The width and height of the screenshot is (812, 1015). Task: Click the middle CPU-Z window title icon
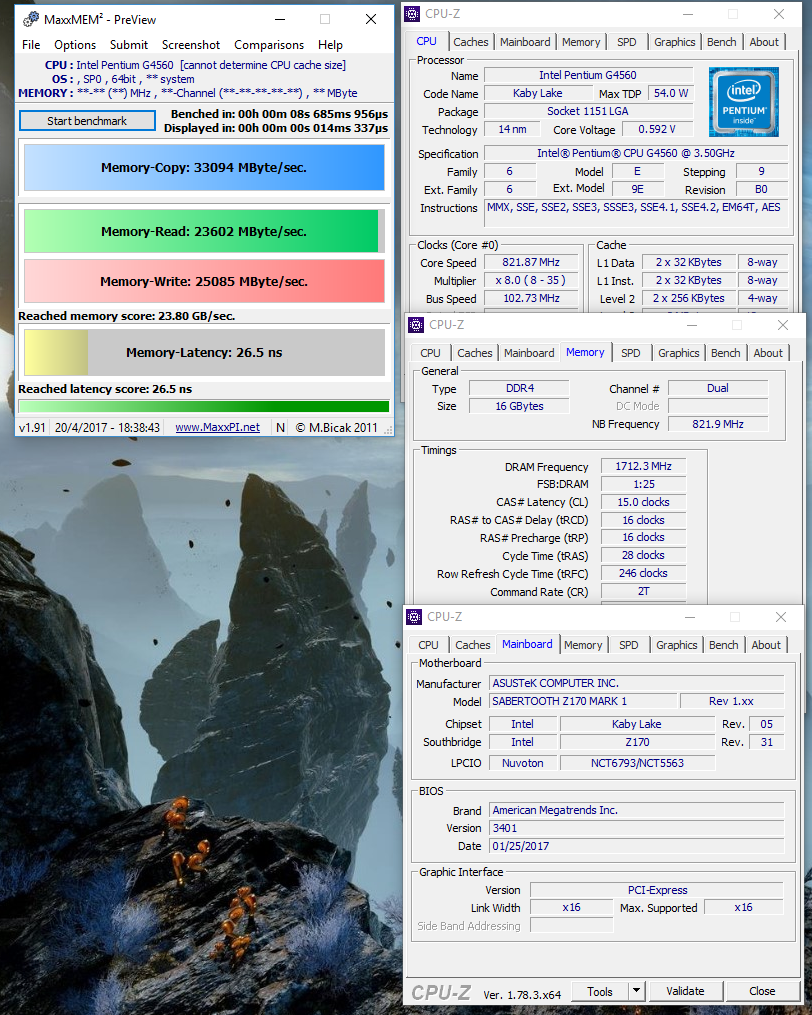click(x=416, y=324)
